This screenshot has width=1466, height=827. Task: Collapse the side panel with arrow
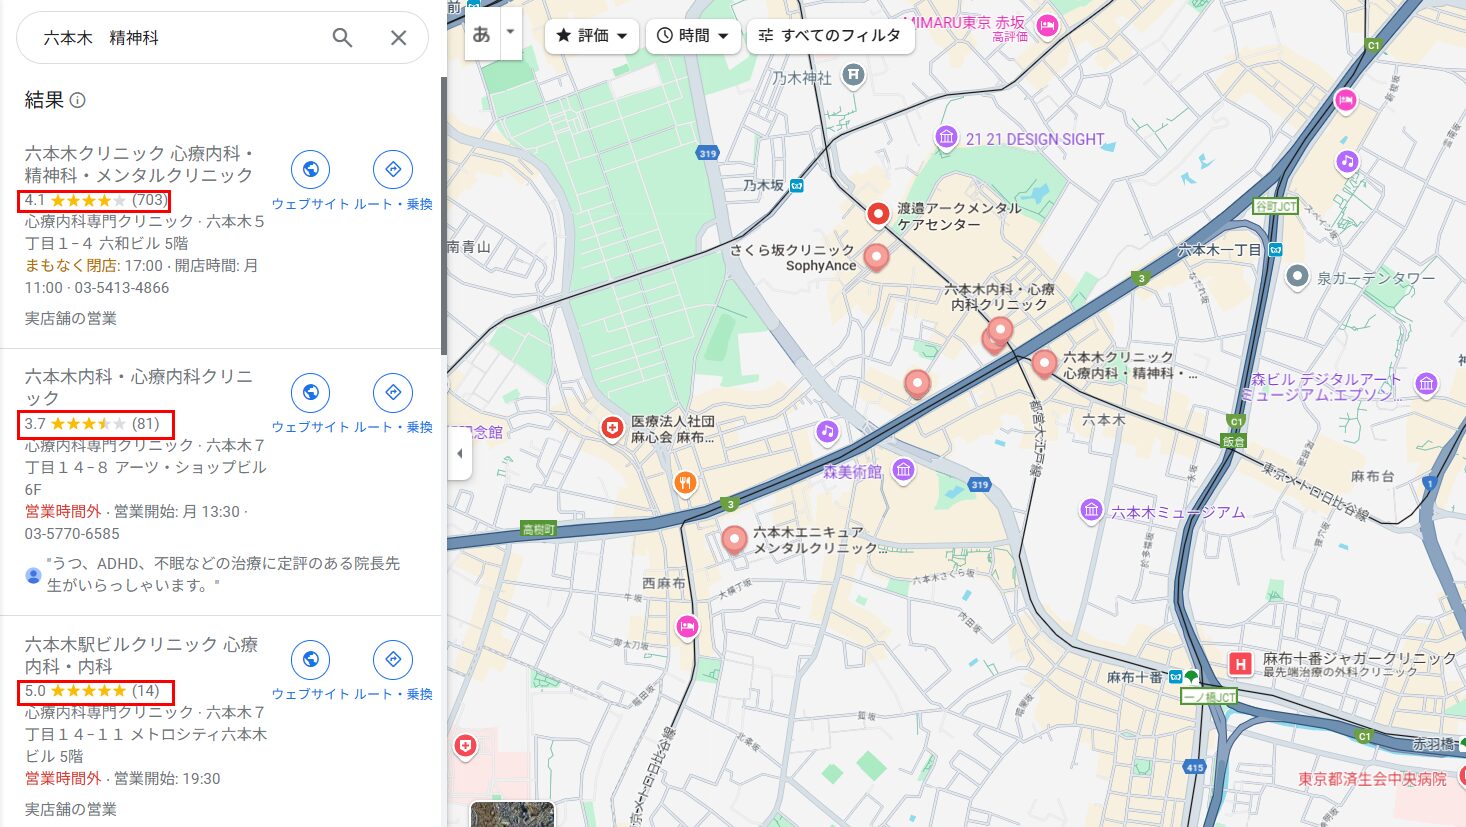pos(459,453)
